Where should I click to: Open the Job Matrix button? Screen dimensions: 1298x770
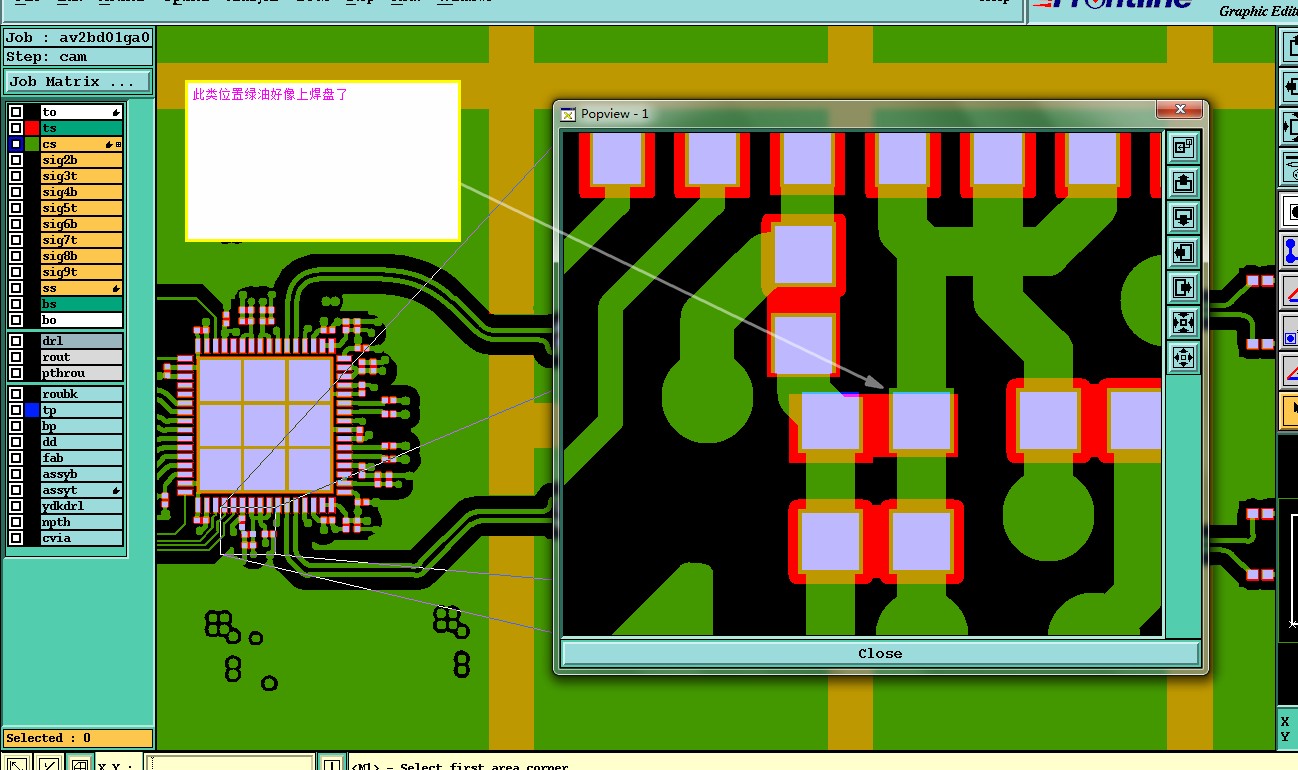click(78, 81)
